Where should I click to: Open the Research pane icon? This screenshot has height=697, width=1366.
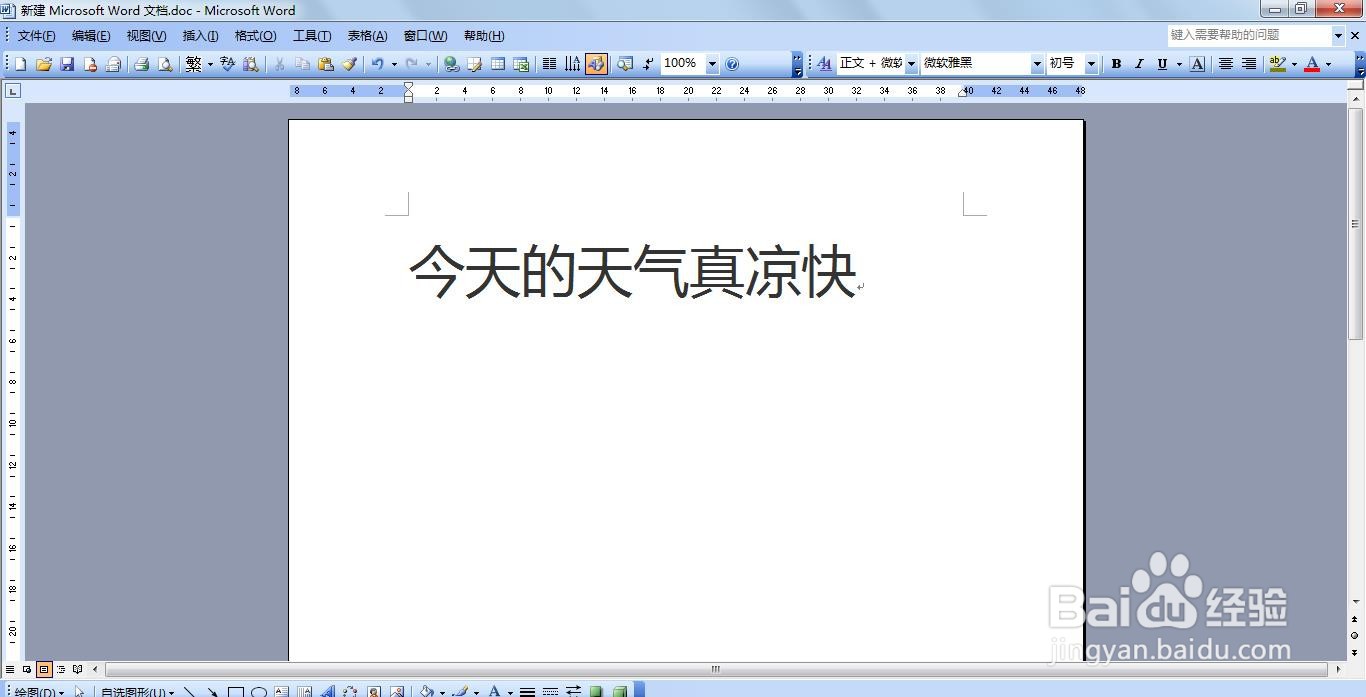click(x=251, y=64)
